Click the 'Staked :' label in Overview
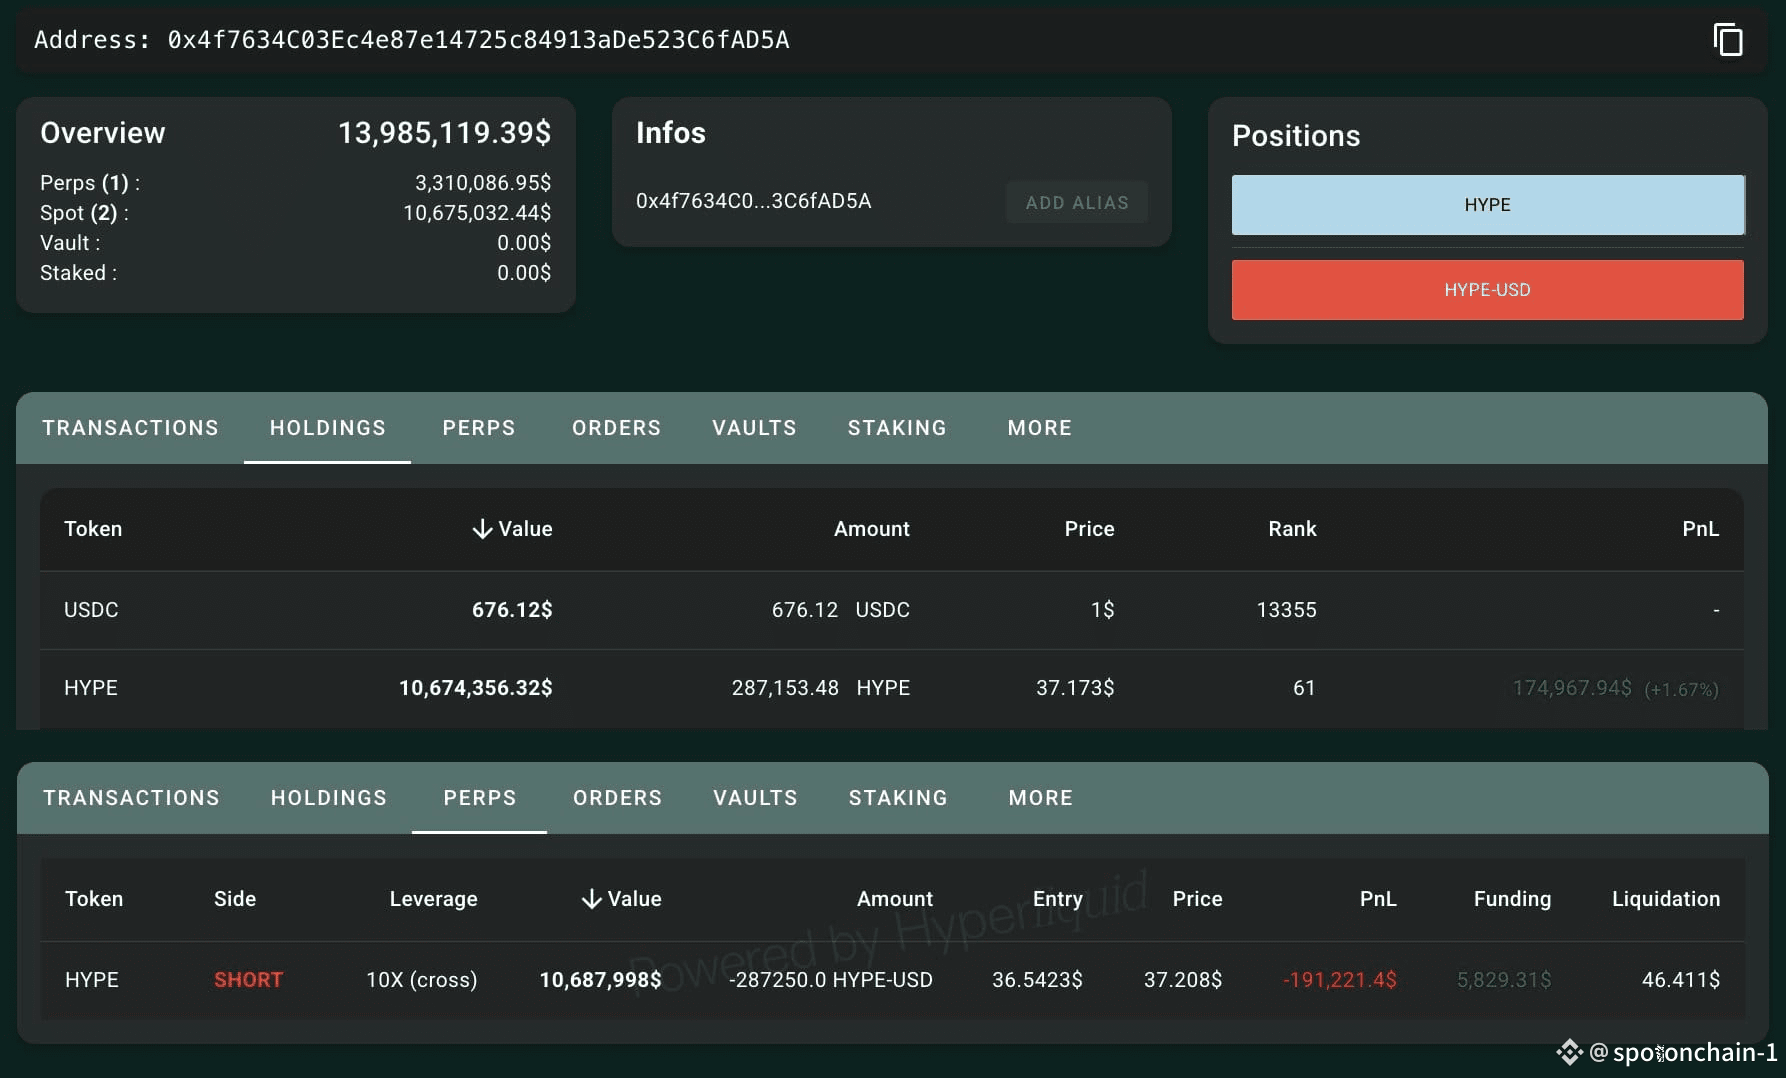 click(78, 273)
